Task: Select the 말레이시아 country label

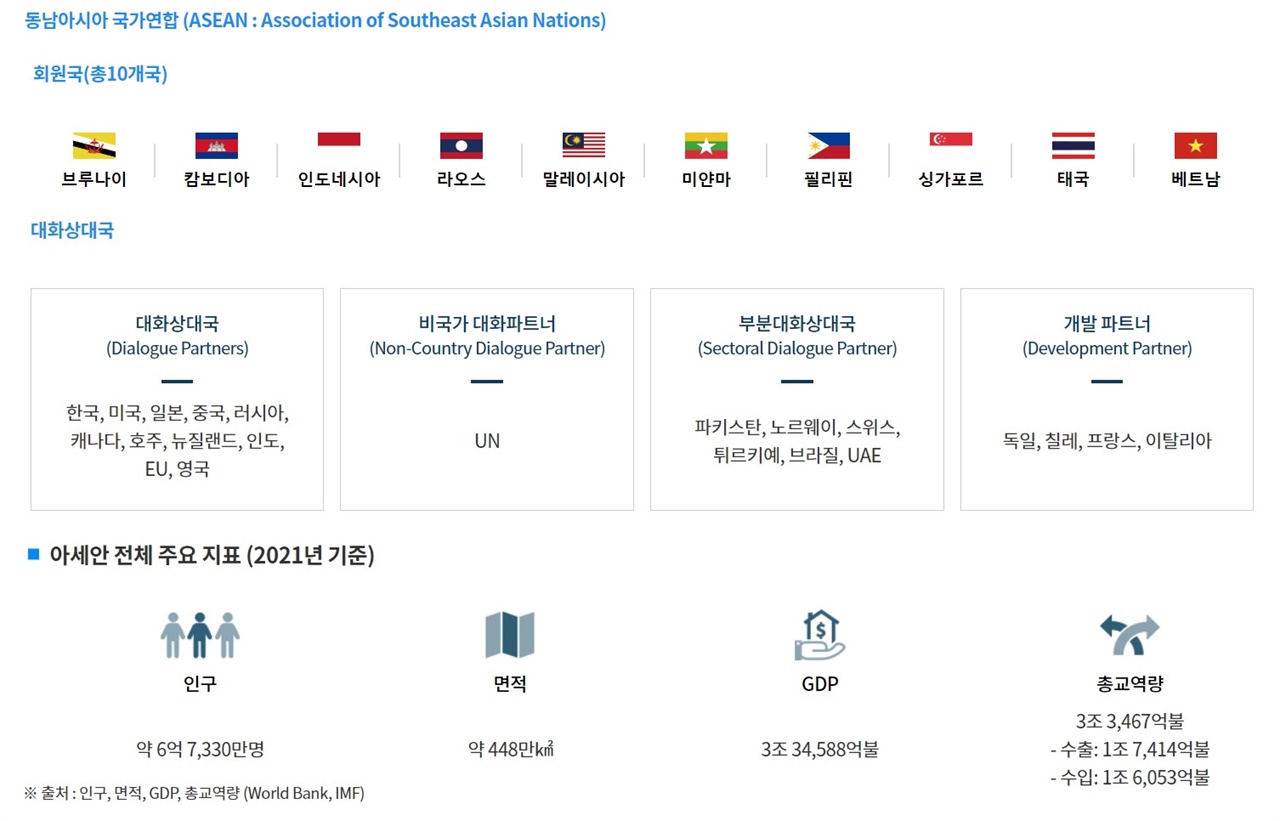Action: [x=584, y=180]
